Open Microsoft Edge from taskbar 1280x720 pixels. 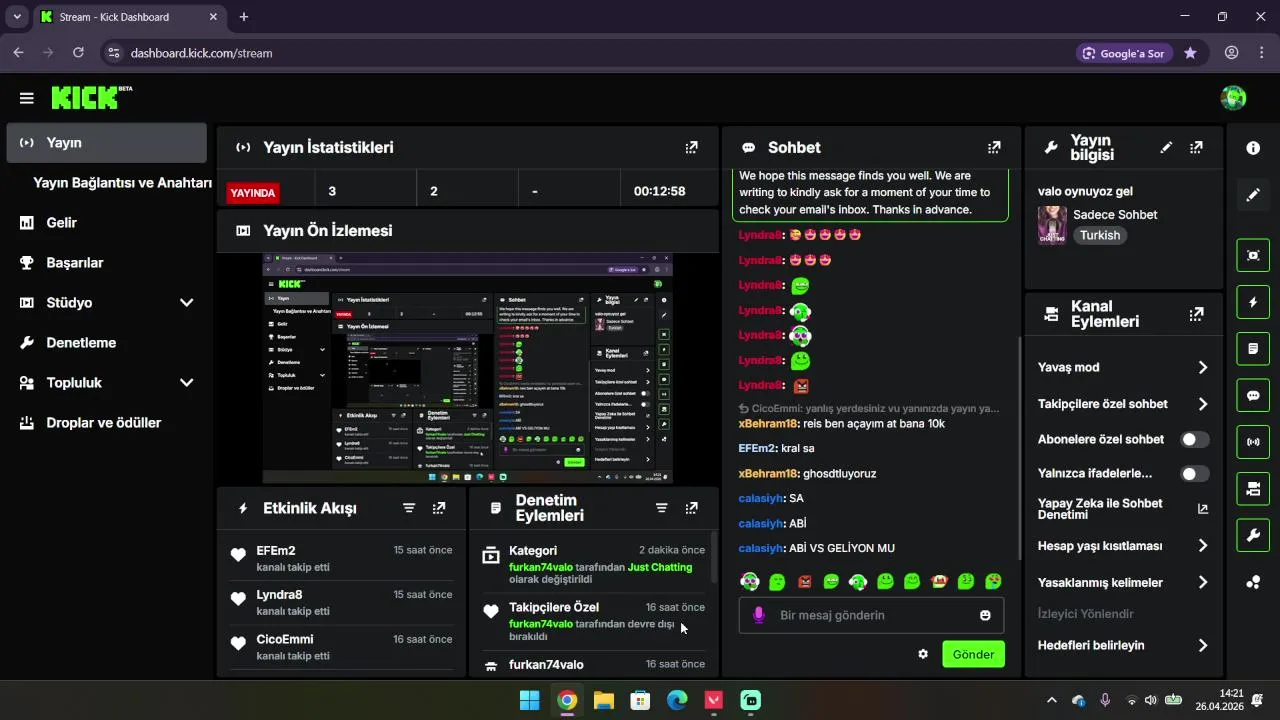678,700
